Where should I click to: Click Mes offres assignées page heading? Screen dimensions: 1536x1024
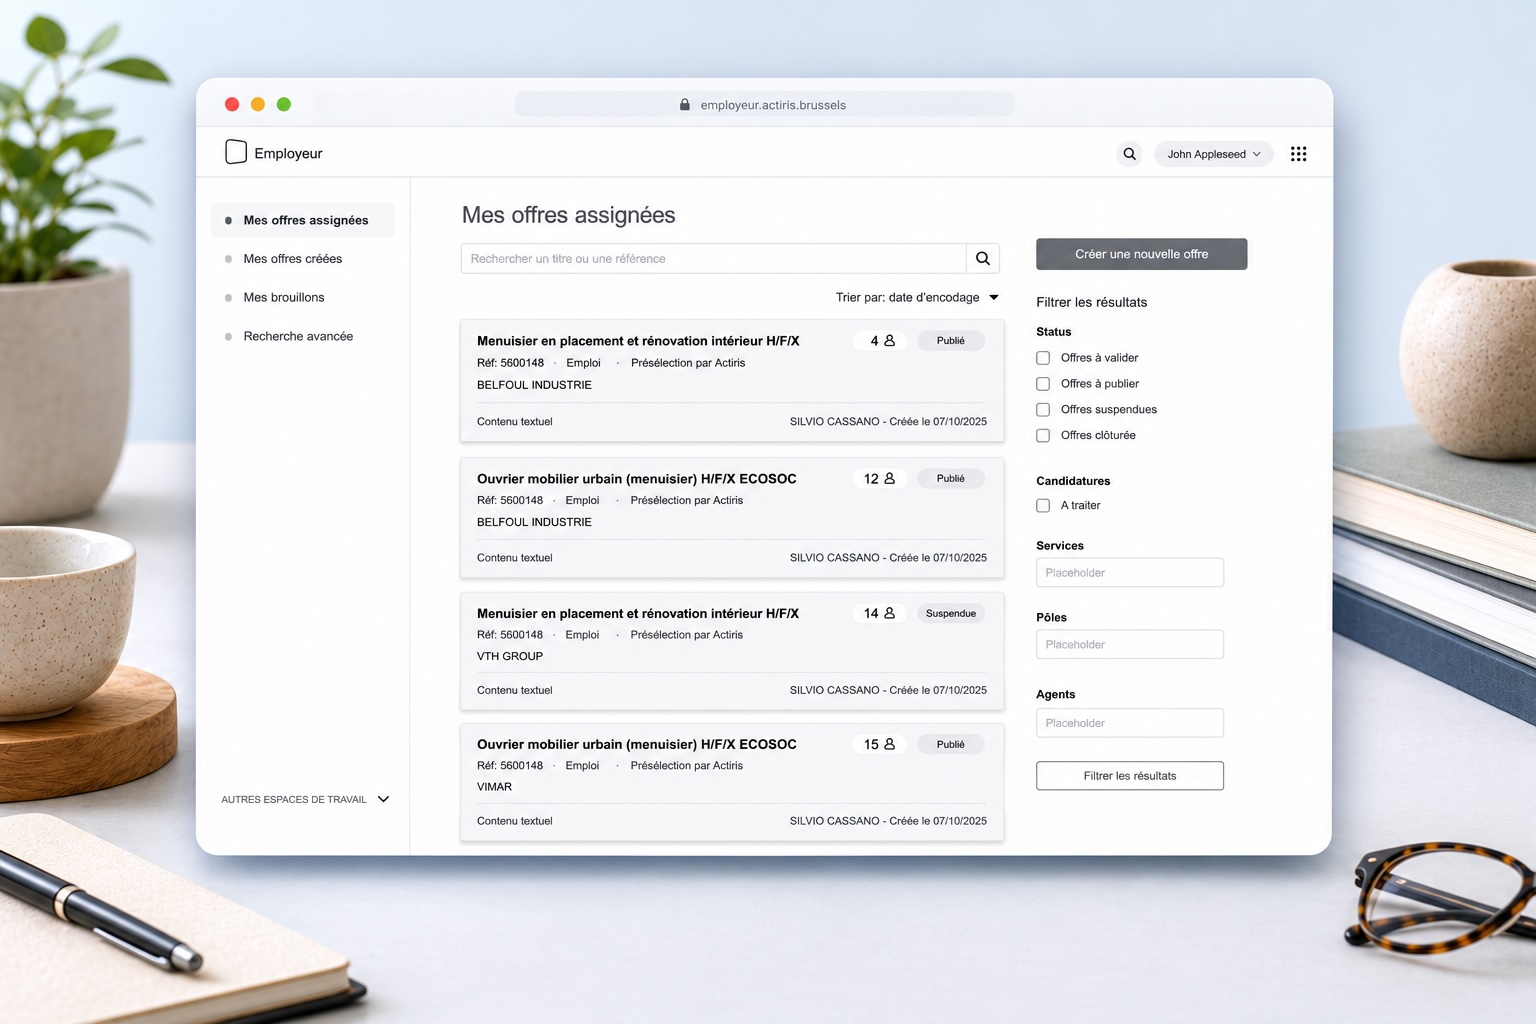point(568,215)
